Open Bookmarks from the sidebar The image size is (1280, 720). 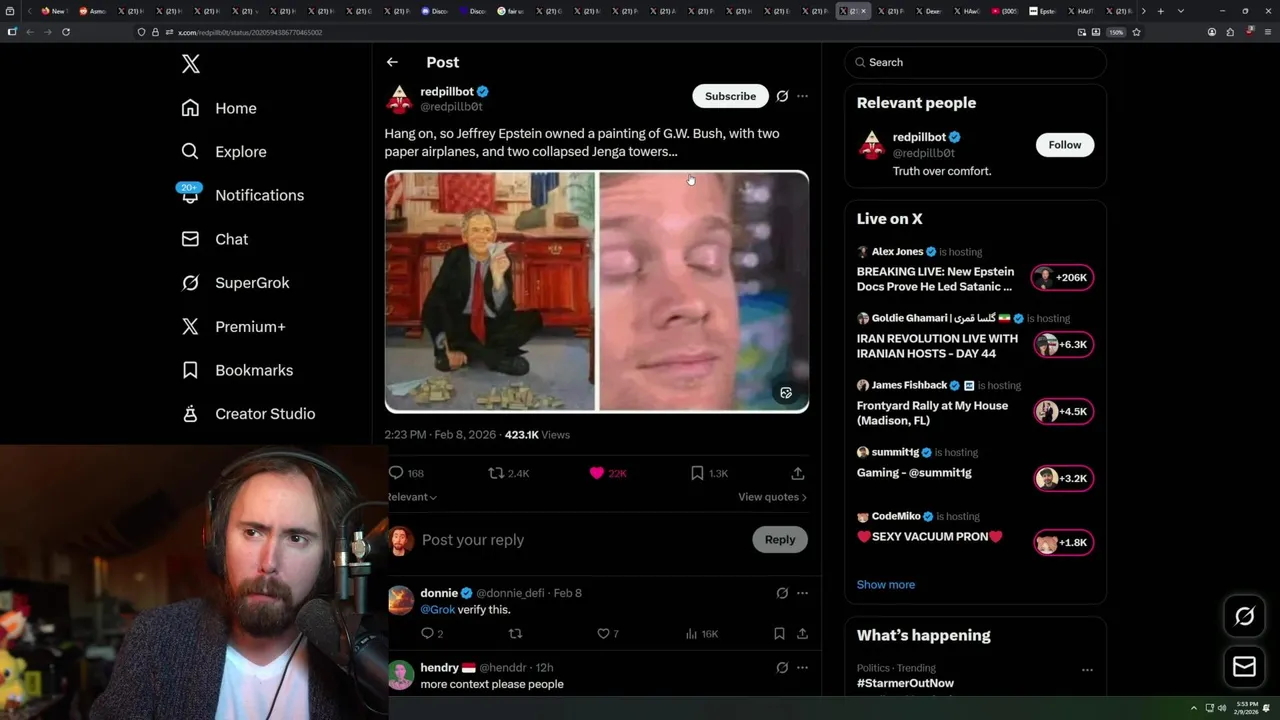237,370
